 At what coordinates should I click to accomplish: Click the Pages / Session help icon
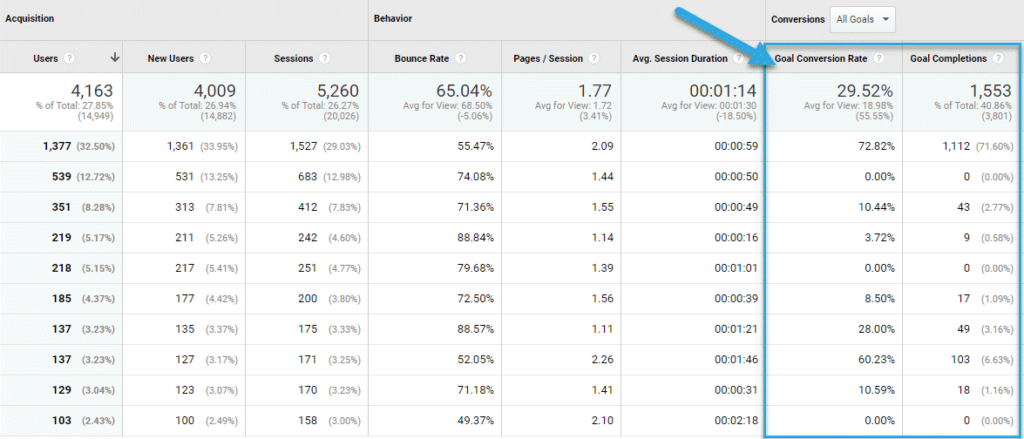tap(596, 58)
